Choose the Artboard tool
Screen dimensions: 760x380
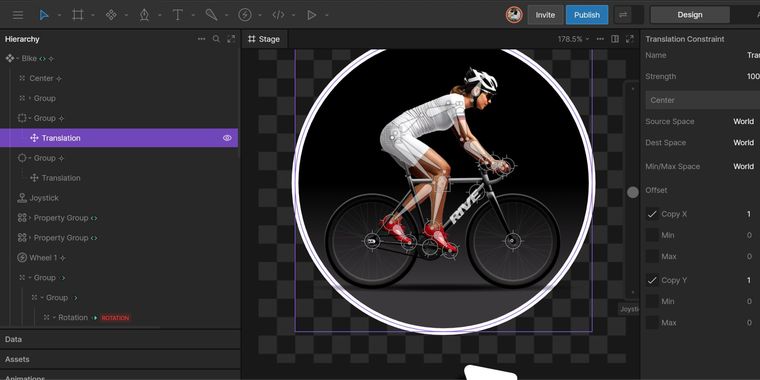click(78, 15)
